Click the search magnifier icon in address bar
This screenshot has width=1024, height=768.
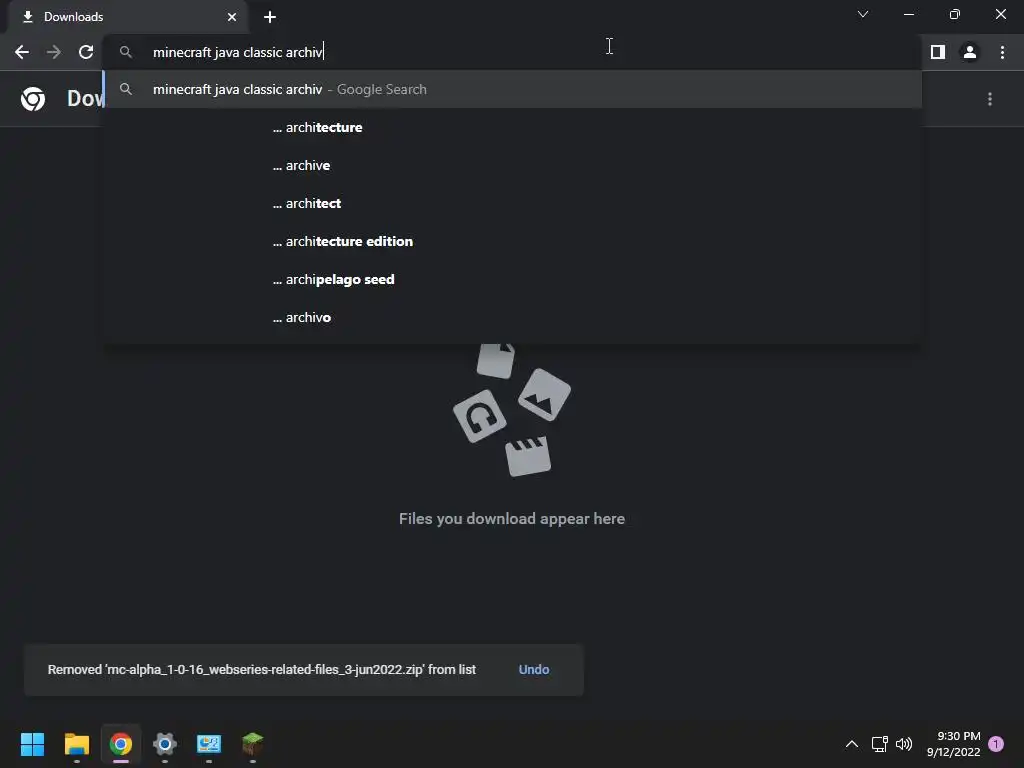(126, 52)
